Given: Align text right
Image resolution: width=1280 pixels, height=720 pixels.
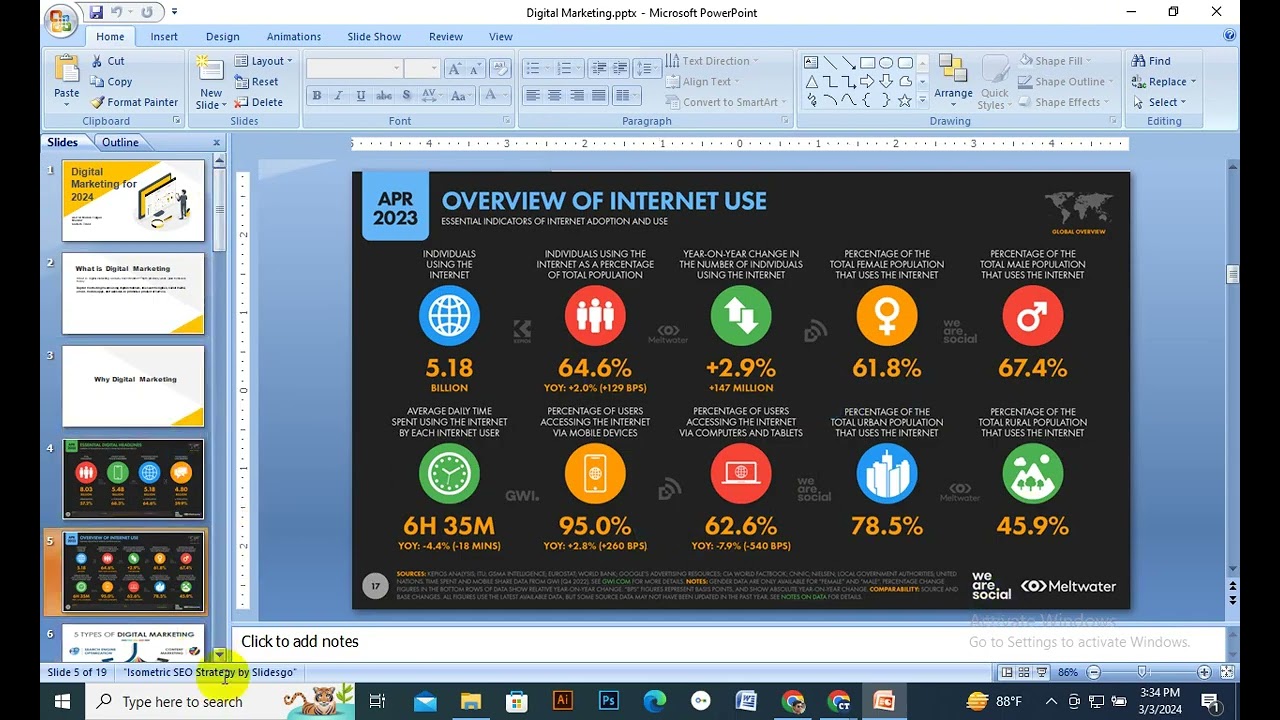Looking at the screenshot, I should tap(576, 96).
